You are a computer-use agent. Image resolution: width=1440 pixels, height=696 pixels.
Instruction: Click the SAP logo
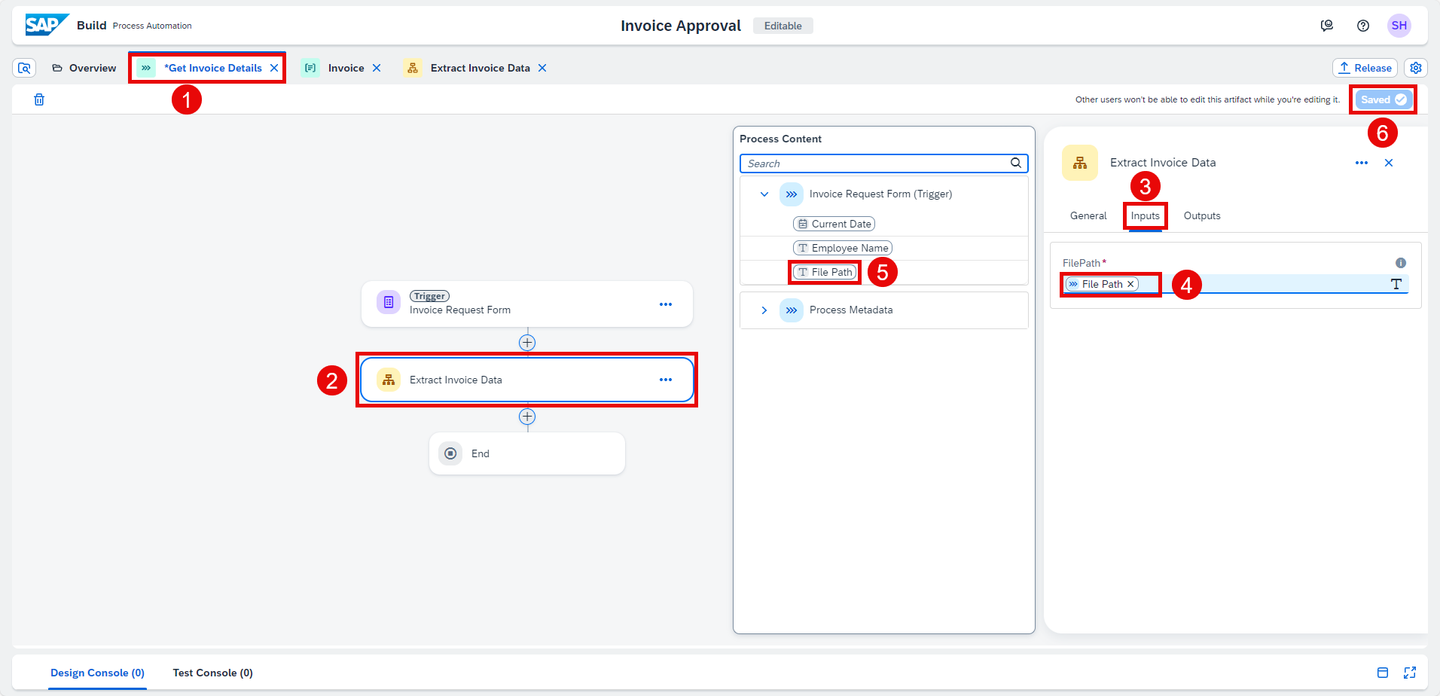(x=47, y=25)
